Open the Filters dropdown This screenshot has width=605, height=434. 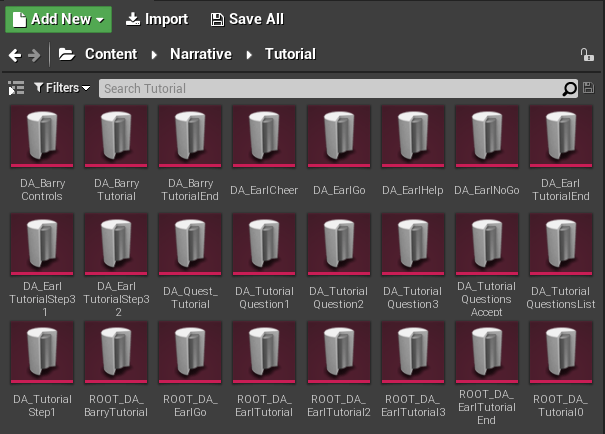(x=62, y=89)
